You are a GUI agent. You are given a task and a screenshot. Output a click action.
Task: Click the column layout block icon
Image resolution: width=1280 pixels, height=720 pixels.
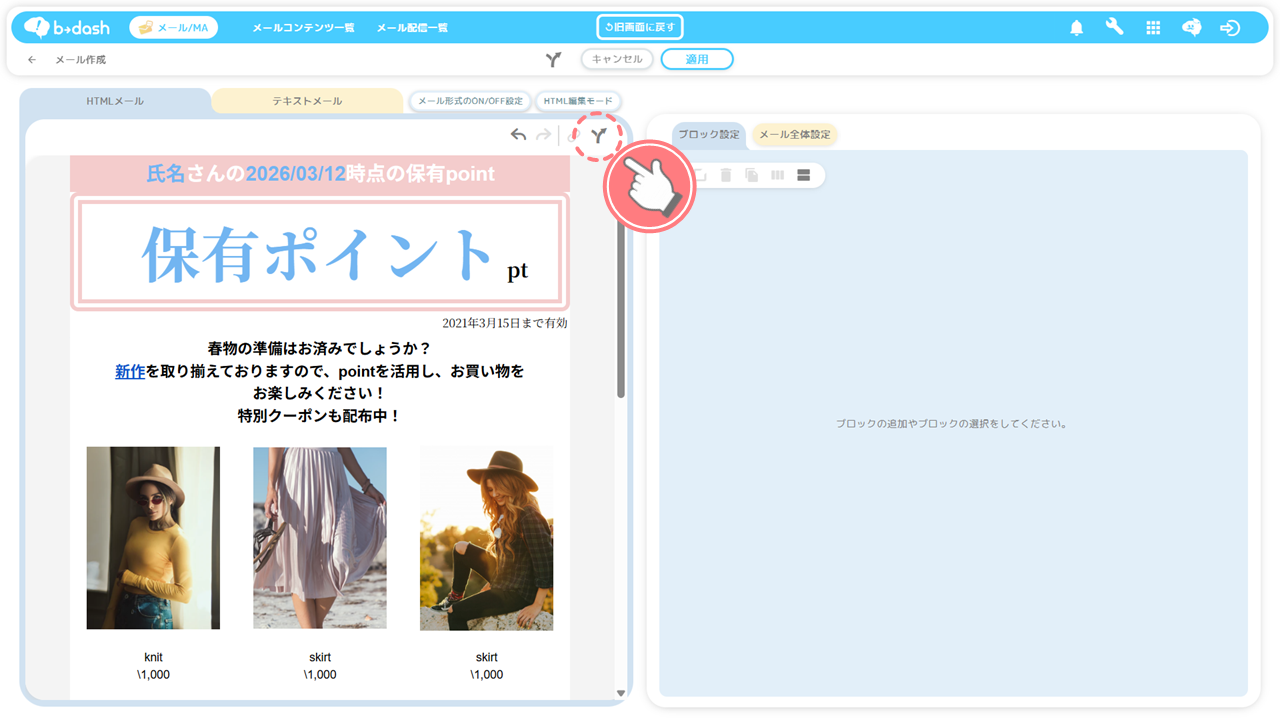coord(777,175)
